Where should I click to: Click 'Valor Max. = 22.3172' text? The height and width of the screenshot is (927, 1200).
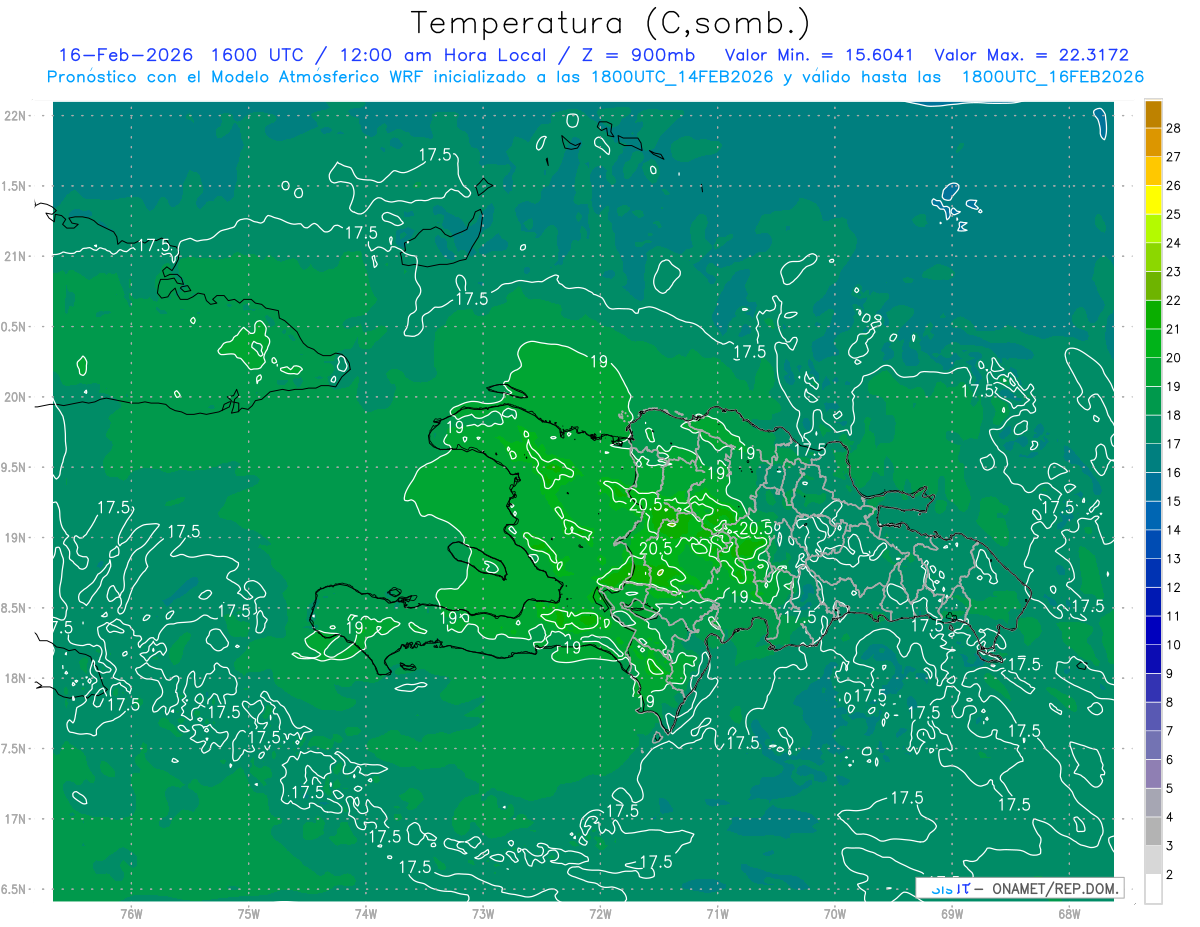1030,55
